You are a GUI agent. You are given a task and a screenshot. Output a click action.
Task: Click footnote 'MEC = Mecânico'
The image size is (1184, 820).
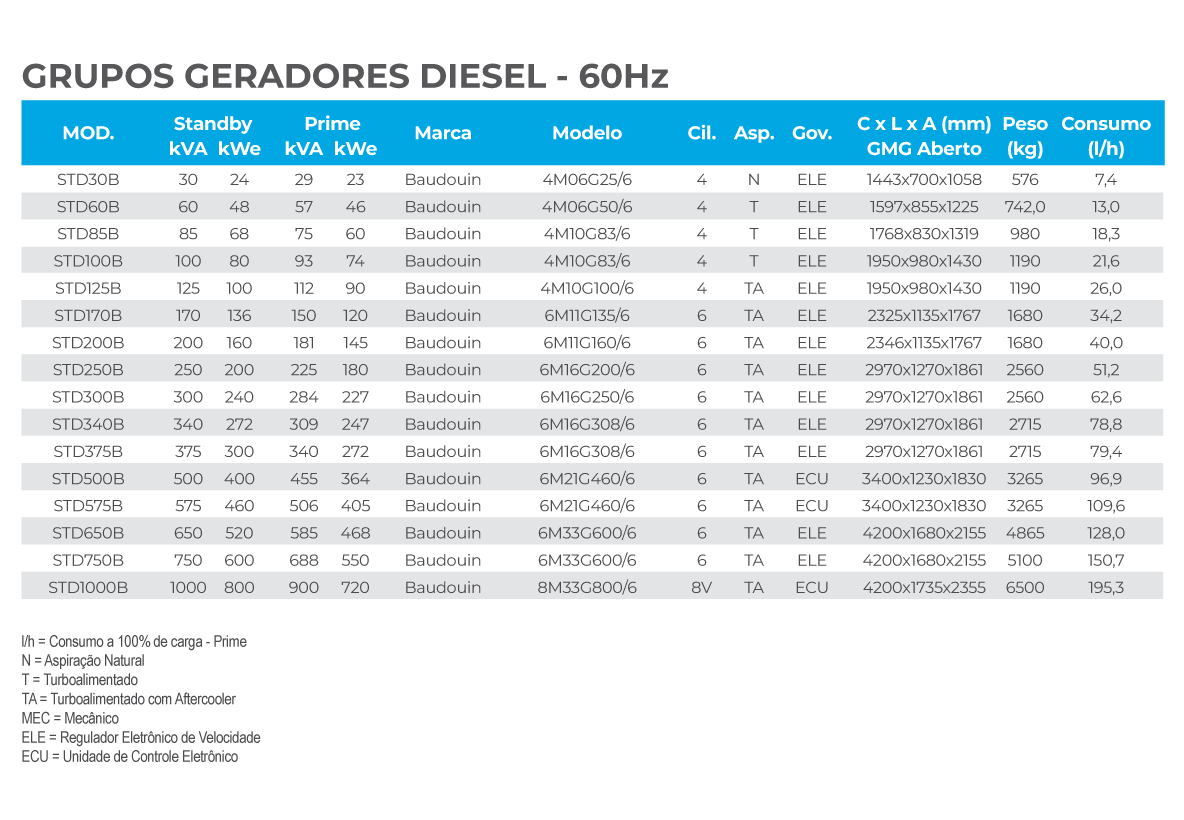click(x=70, y=718)
